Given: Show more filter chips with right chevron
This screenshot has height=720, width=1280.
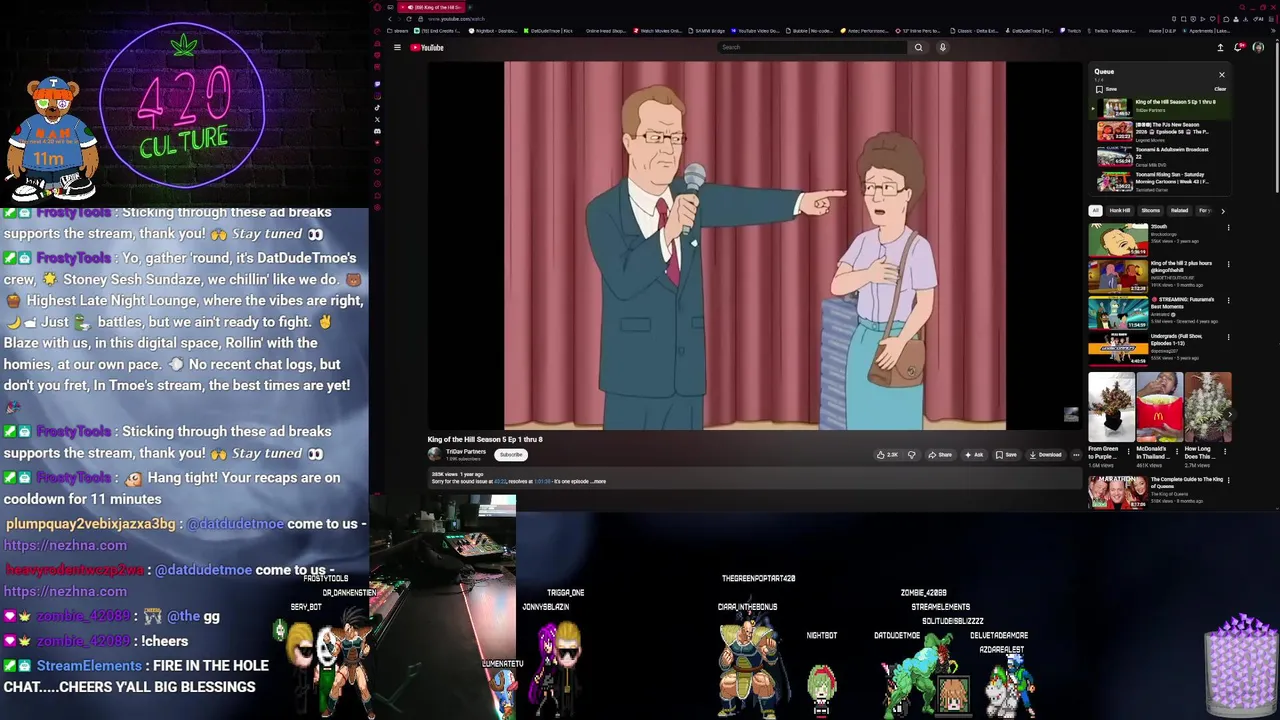Looking at the screenshot, I should point(1222,211).
